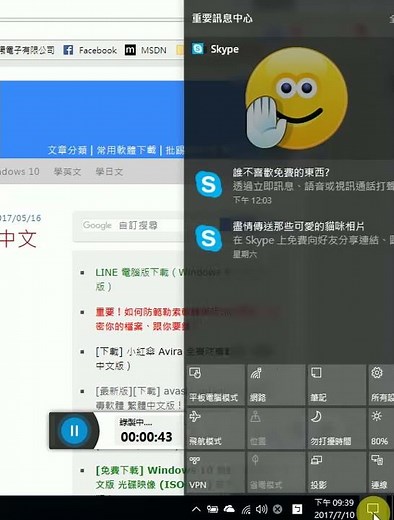Image resolution: width=394 pixels, height=520 pixels.
Task: Open the 筆記 note quick action tile
Action: [x=337, y=385]
